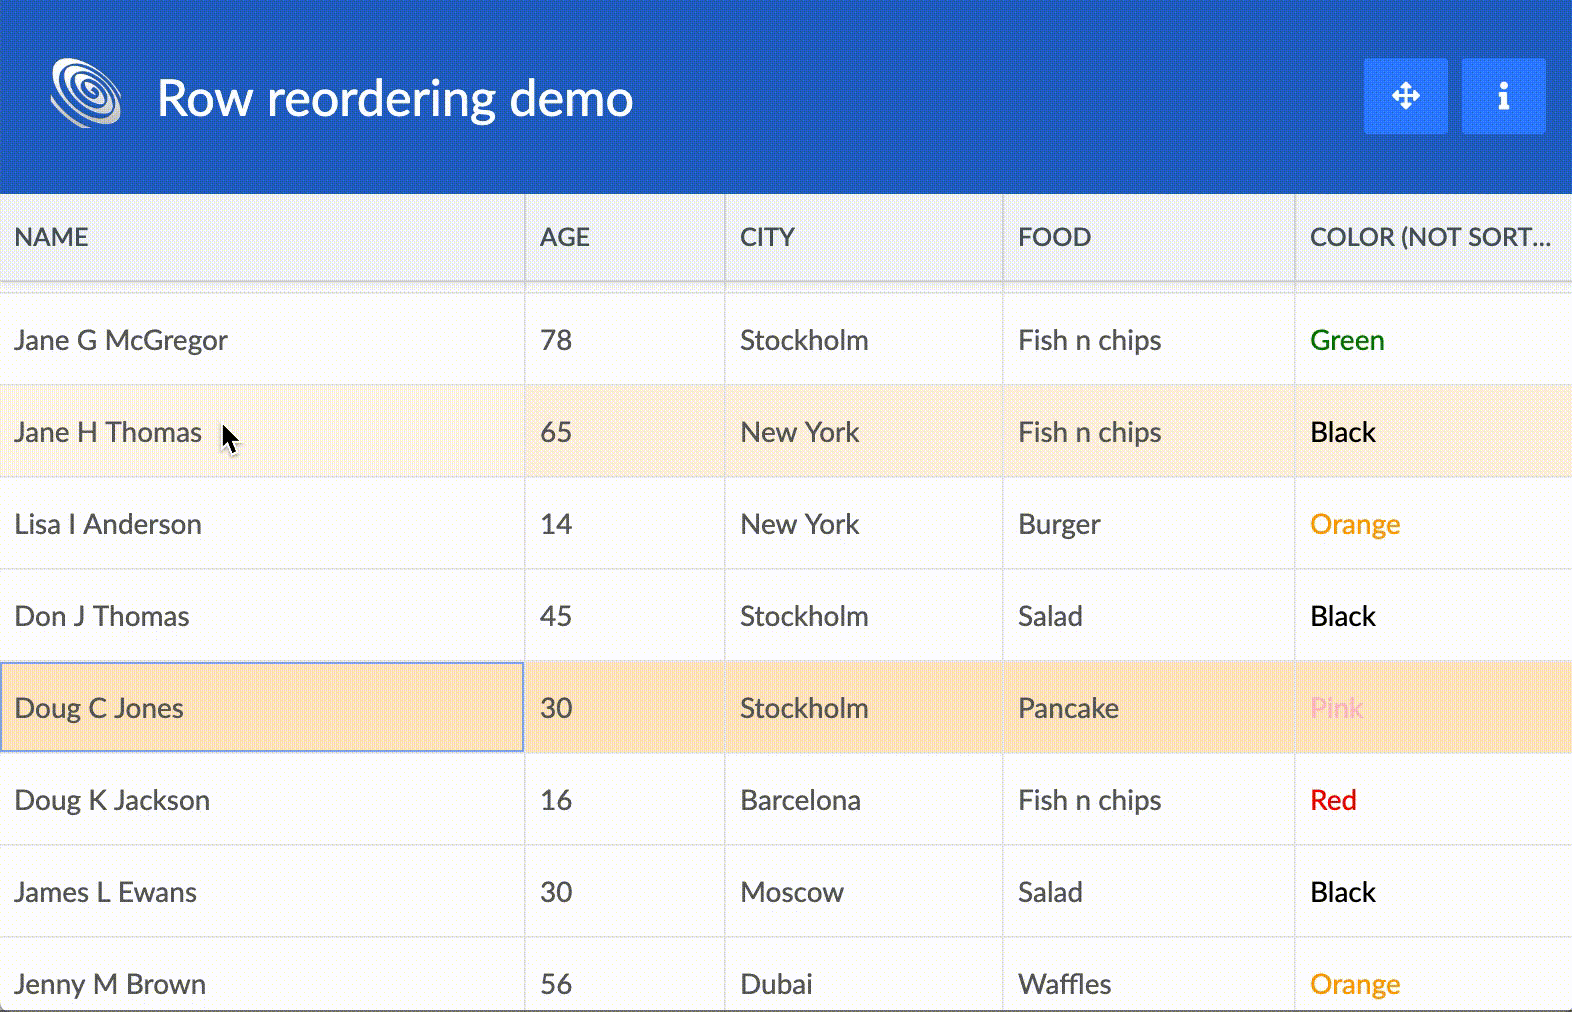Select the Jane G McGregor name cell
This screenshot has width=1572, height=1012.
point(121,340)
